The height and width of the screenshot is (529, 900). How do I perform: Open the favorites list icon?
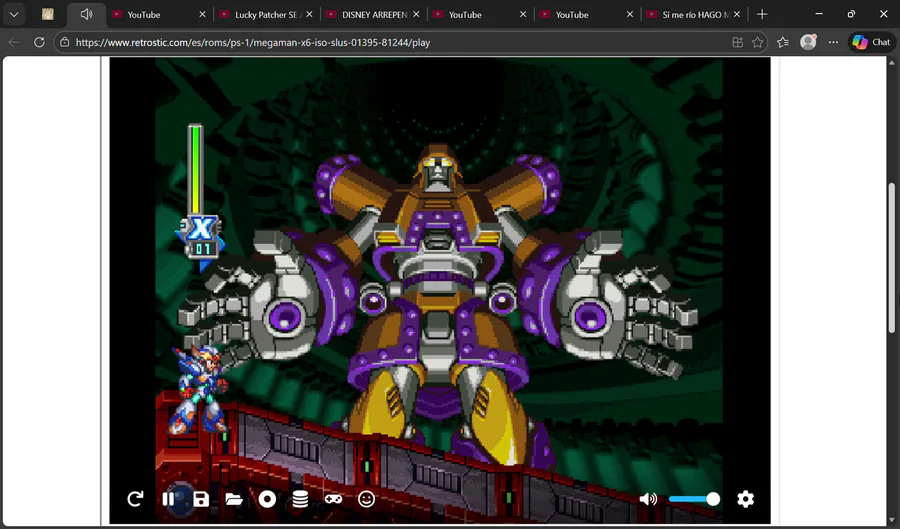click(783, 42)
